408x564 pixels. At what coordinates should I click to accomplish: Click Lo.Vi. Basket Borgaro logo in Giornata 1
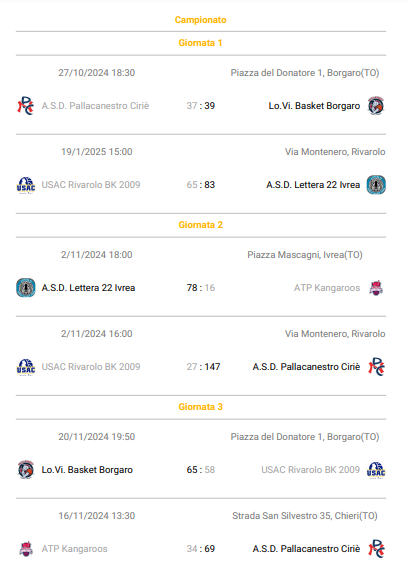(376, 106)
